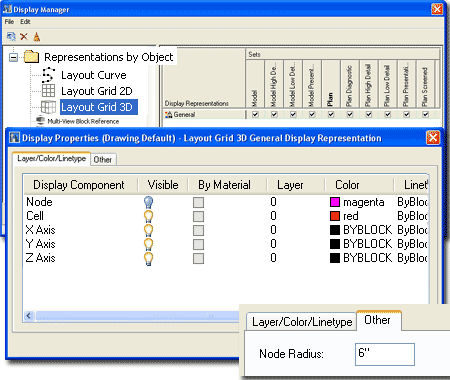Image resolution: width=450 pixels, height=380 pixels.
Task: Toggle General checkbox for Plan Diagnostic
Action: [350, 114]
